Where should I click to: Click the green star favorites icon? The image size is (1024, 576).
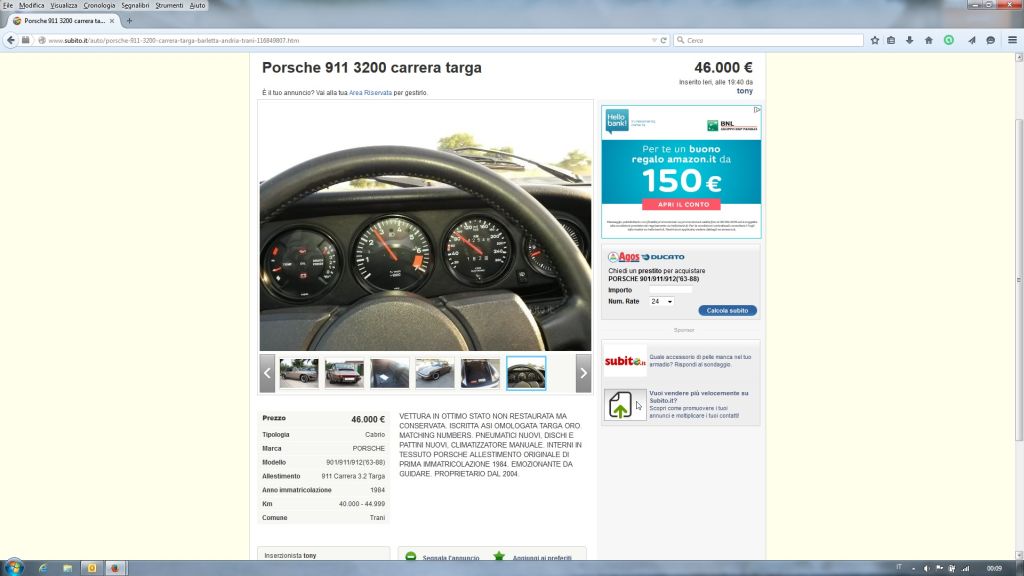coord(499,556)
